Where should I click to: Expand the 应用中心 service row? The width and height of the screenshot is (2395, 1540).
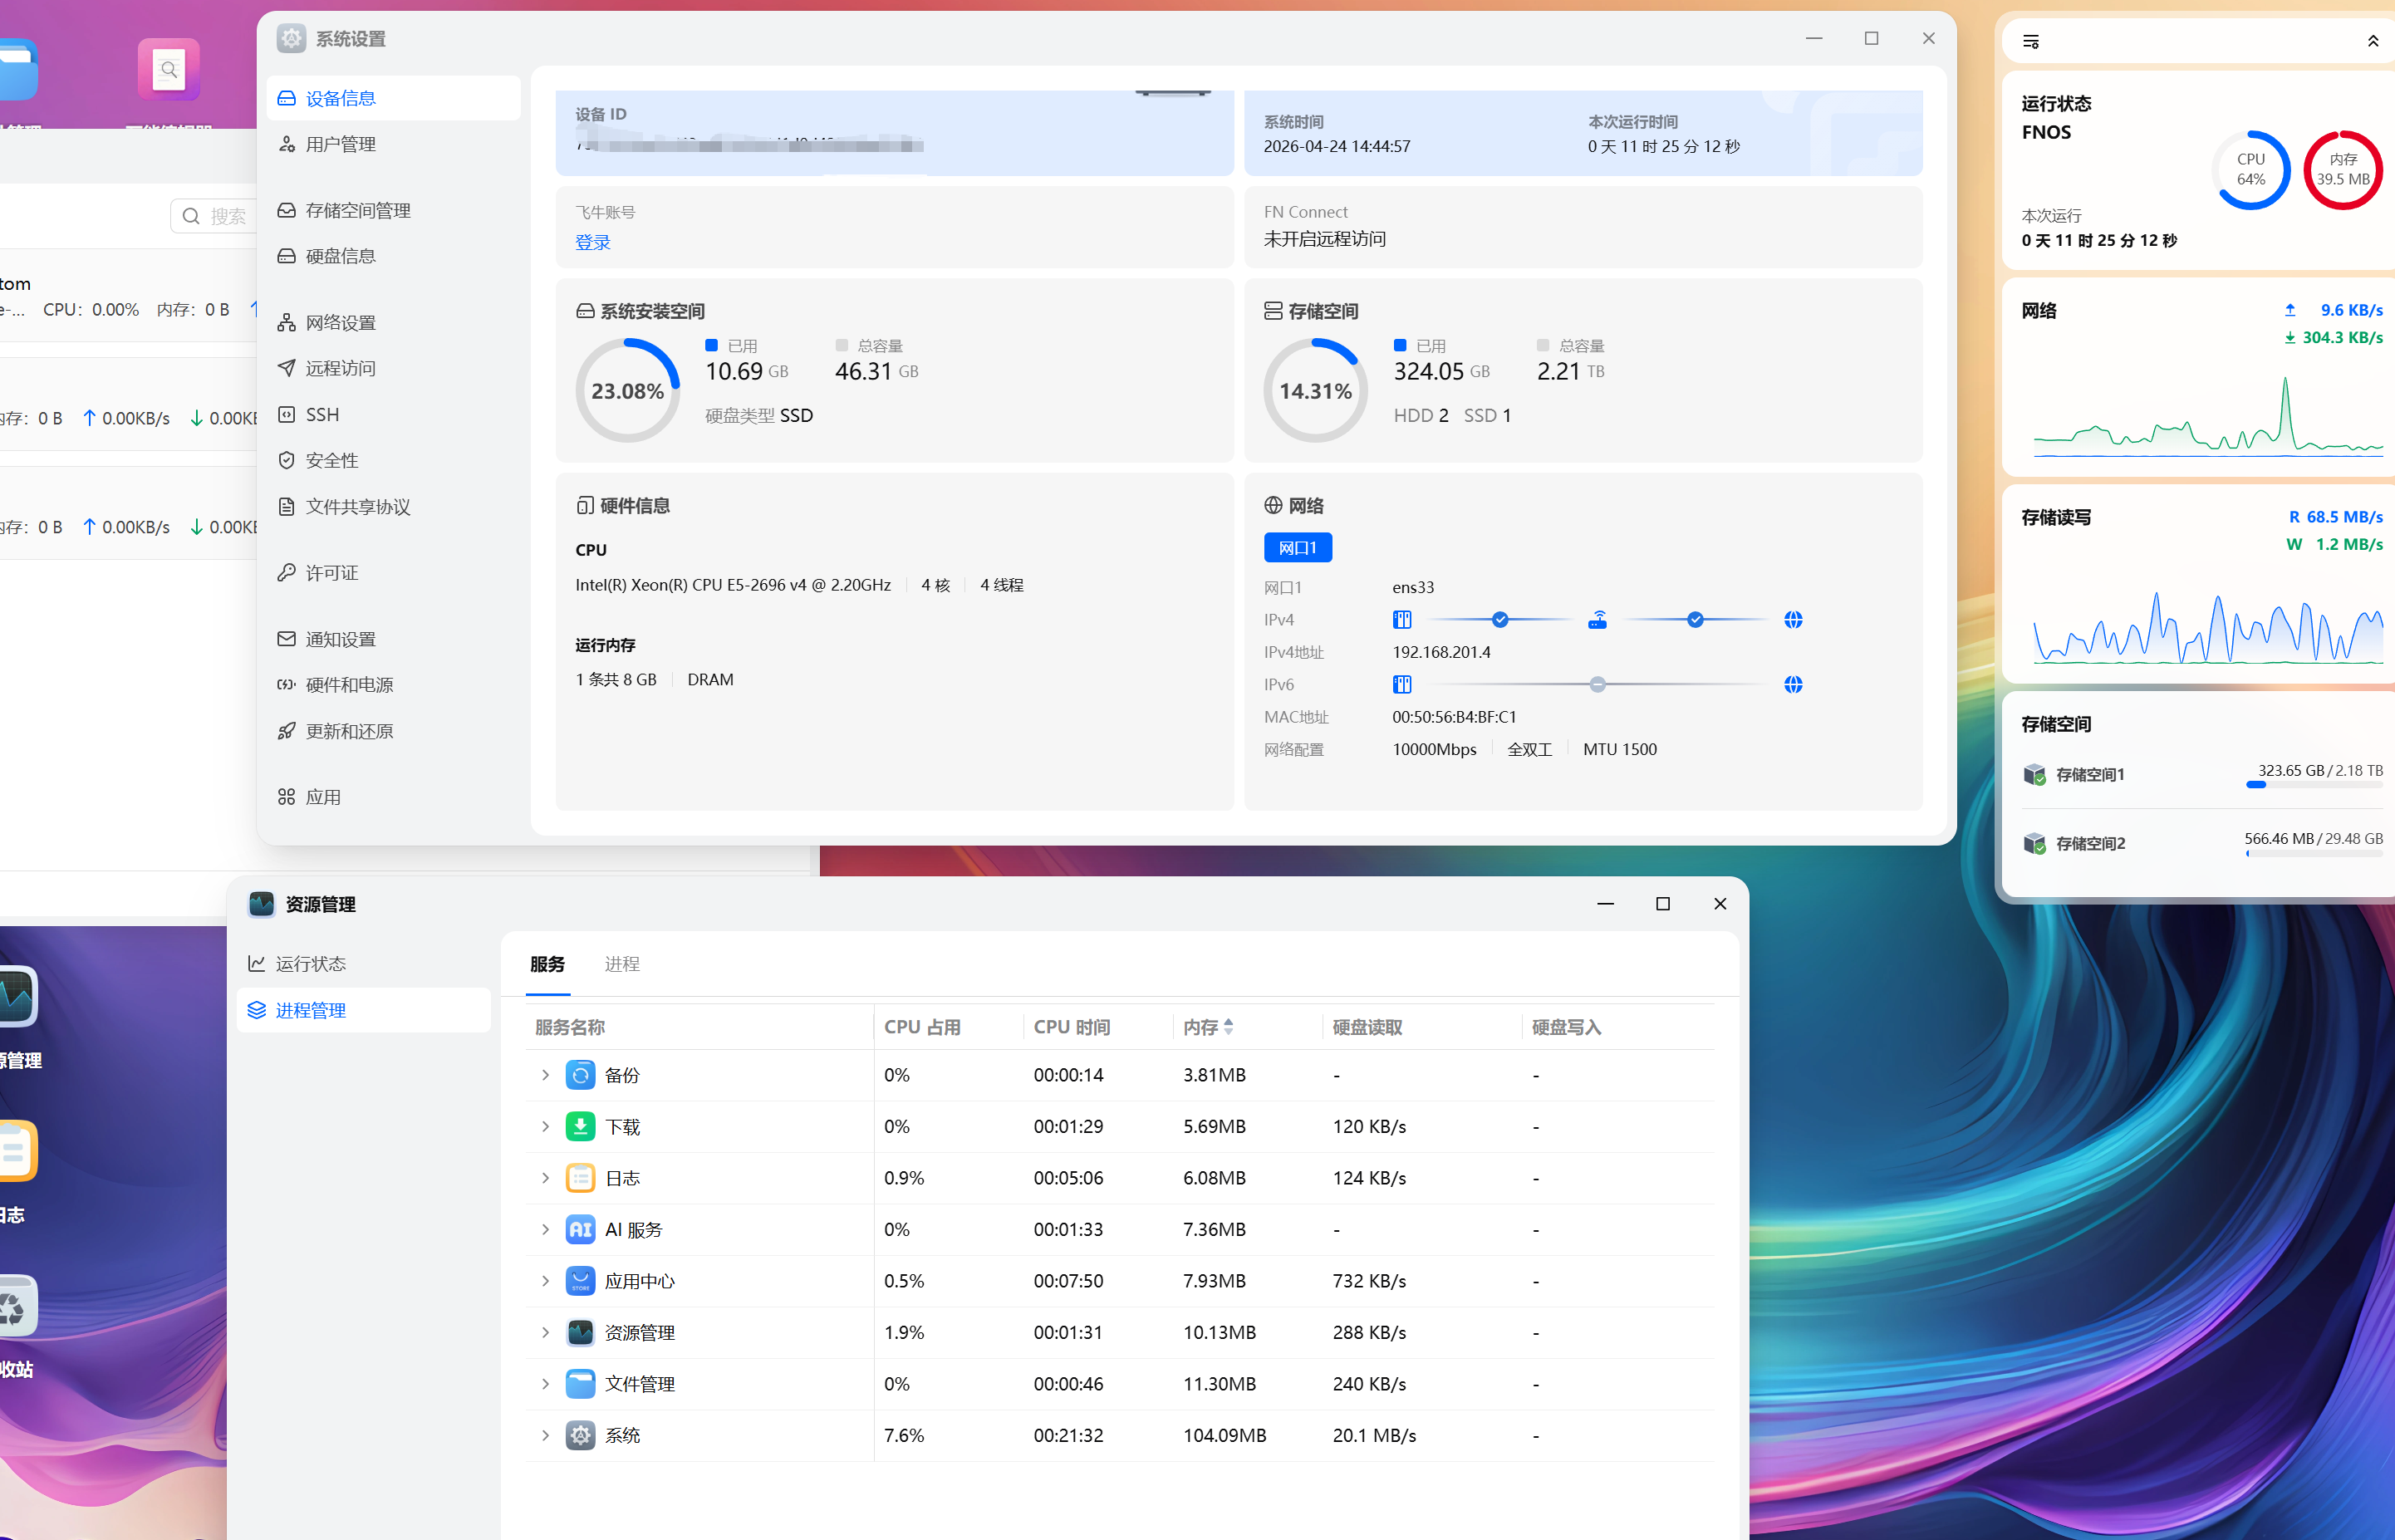545,1281
